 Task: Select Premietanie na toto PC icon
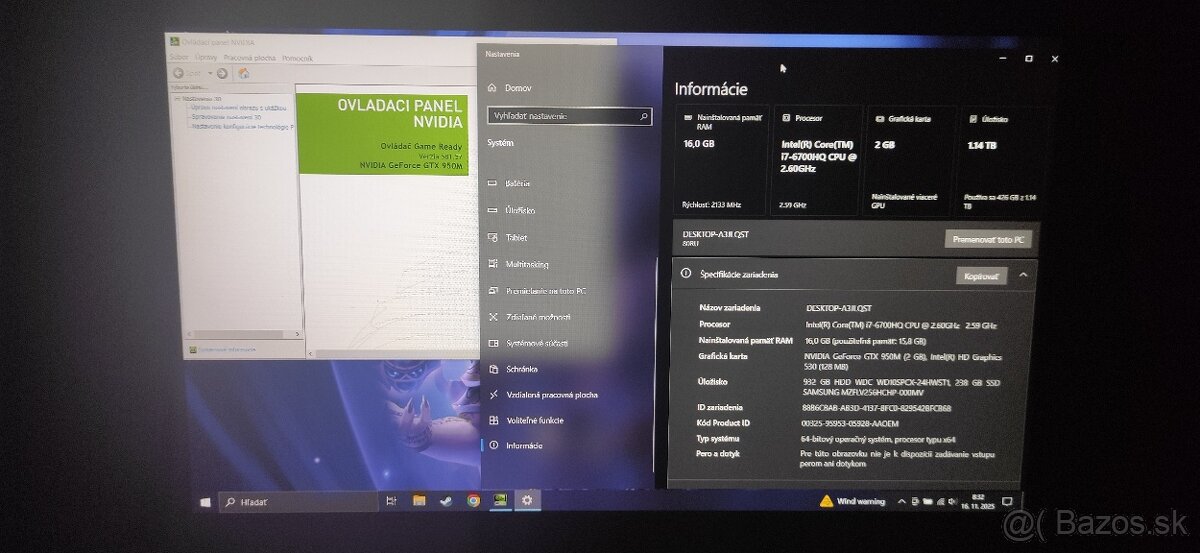[492, 290]
